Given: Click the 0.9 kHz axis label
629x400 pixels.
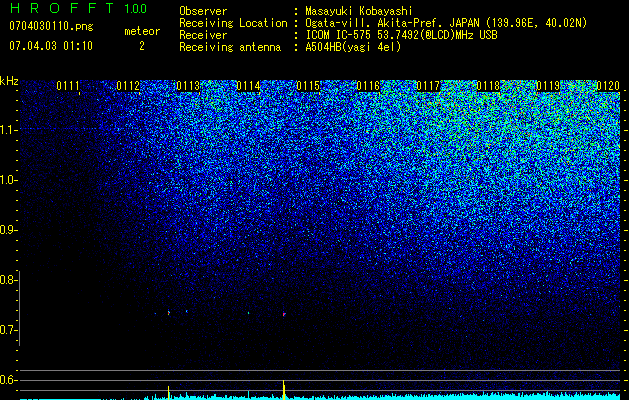Looking at the screenshot, I should tap(7, 230).
